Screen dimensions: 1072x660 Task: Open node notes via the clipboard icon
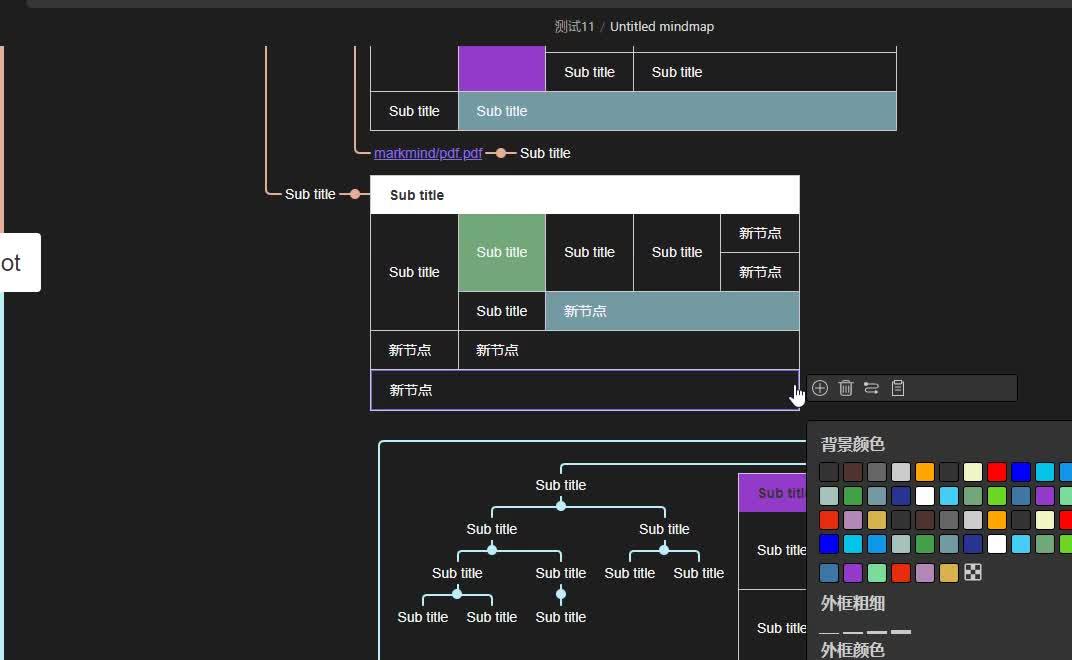897,388
